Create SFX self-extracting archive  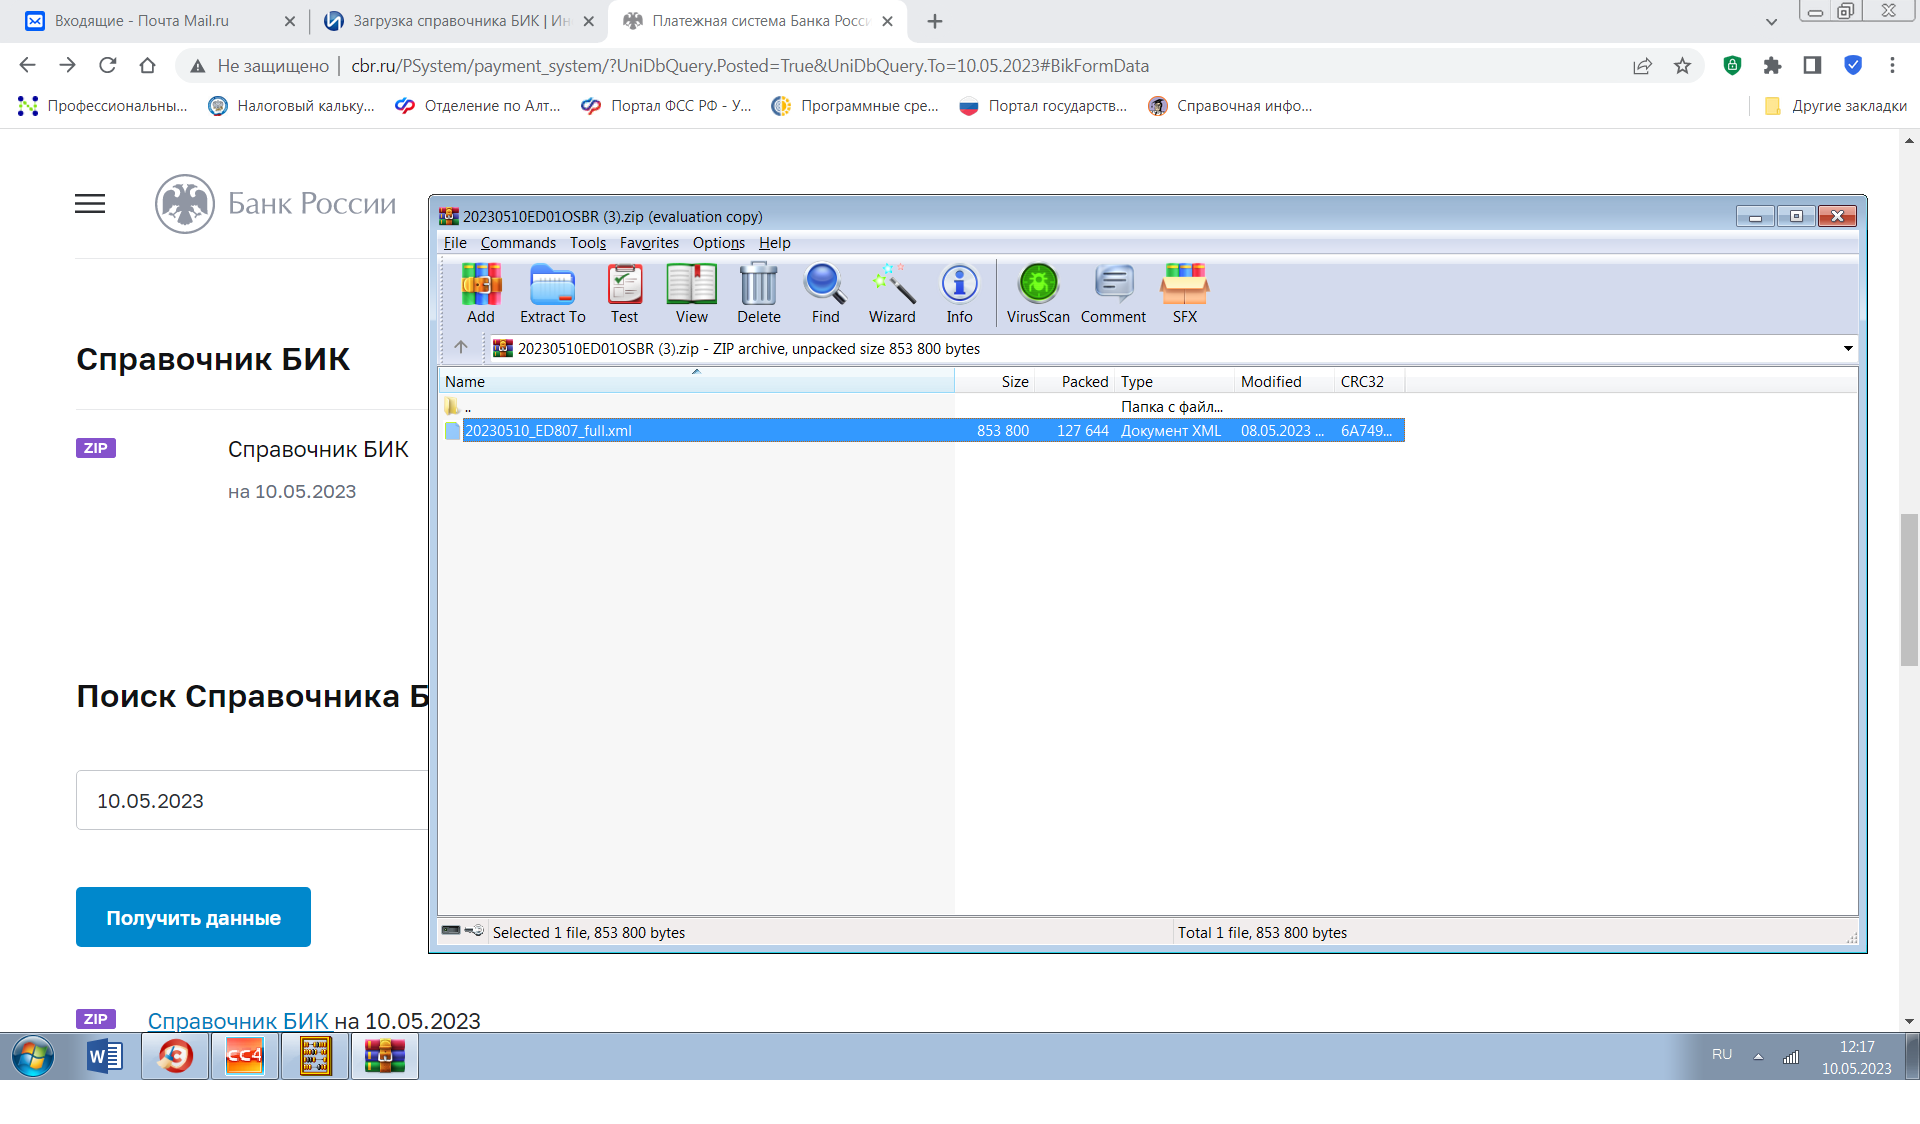click(1185, 293)
